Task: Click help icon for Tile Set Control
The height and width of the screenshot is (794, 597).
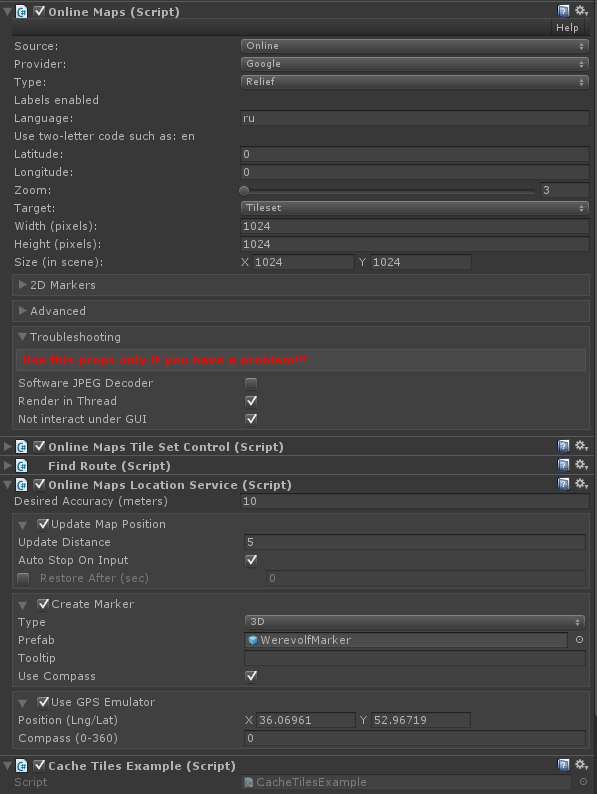Action: [x=563, y=446]
